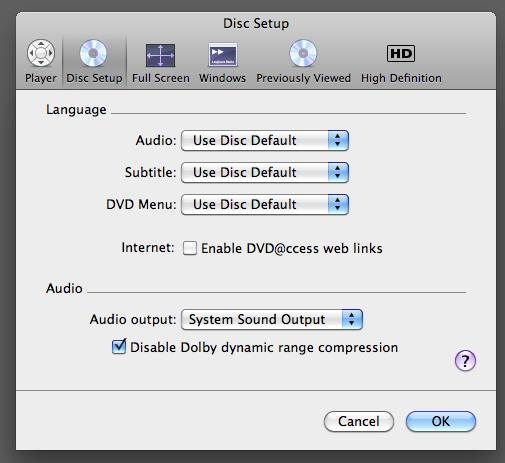Click the purple help question mark
This screenshot has width=505, height=463.
(465, 360)
